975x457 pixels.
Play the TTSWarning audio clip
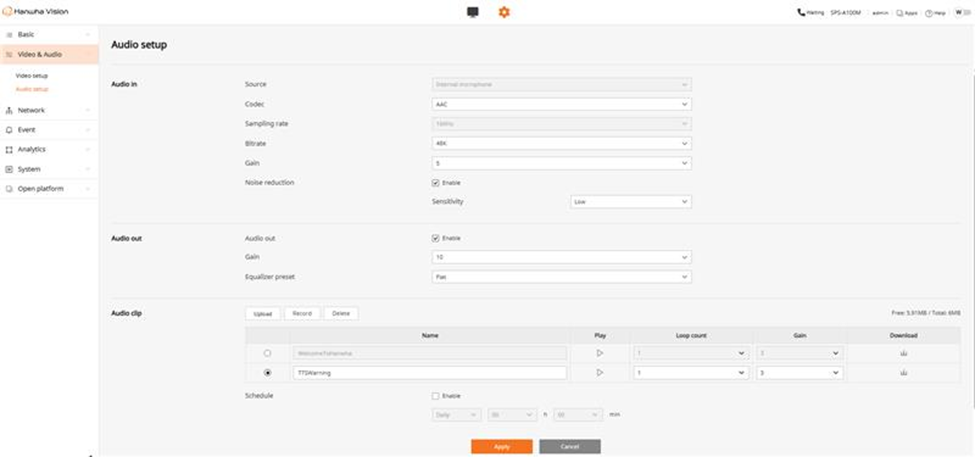600,372
